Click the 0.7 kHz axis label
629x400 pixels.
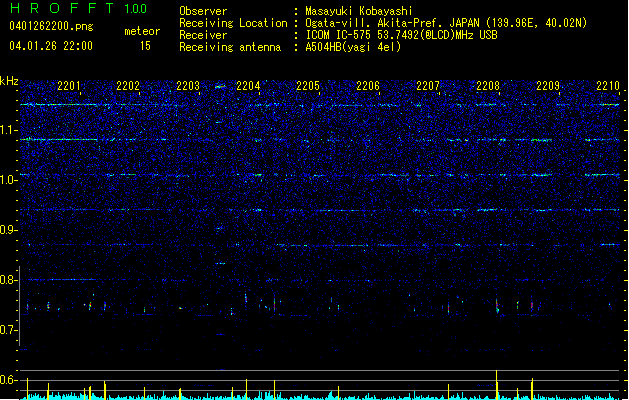[x=8, y=330]
